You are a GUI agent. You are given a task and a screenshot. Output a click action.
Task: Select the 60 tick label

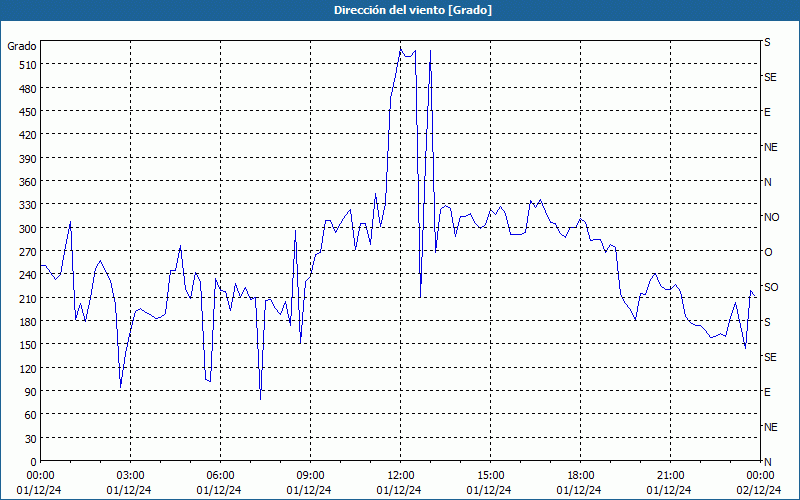pos(30,415)
